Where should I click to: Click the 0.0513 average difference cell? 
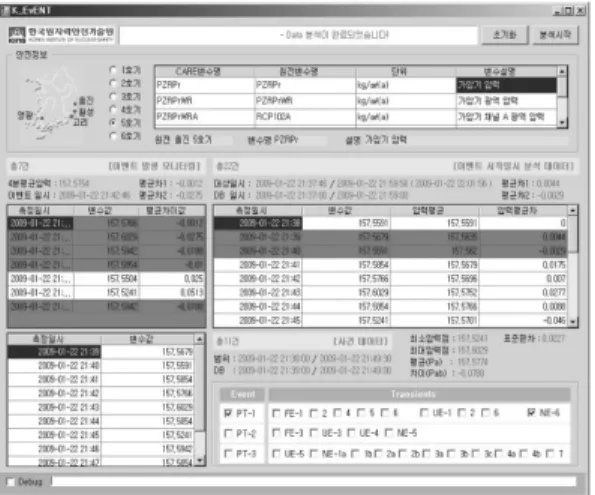tap(172, 293)
